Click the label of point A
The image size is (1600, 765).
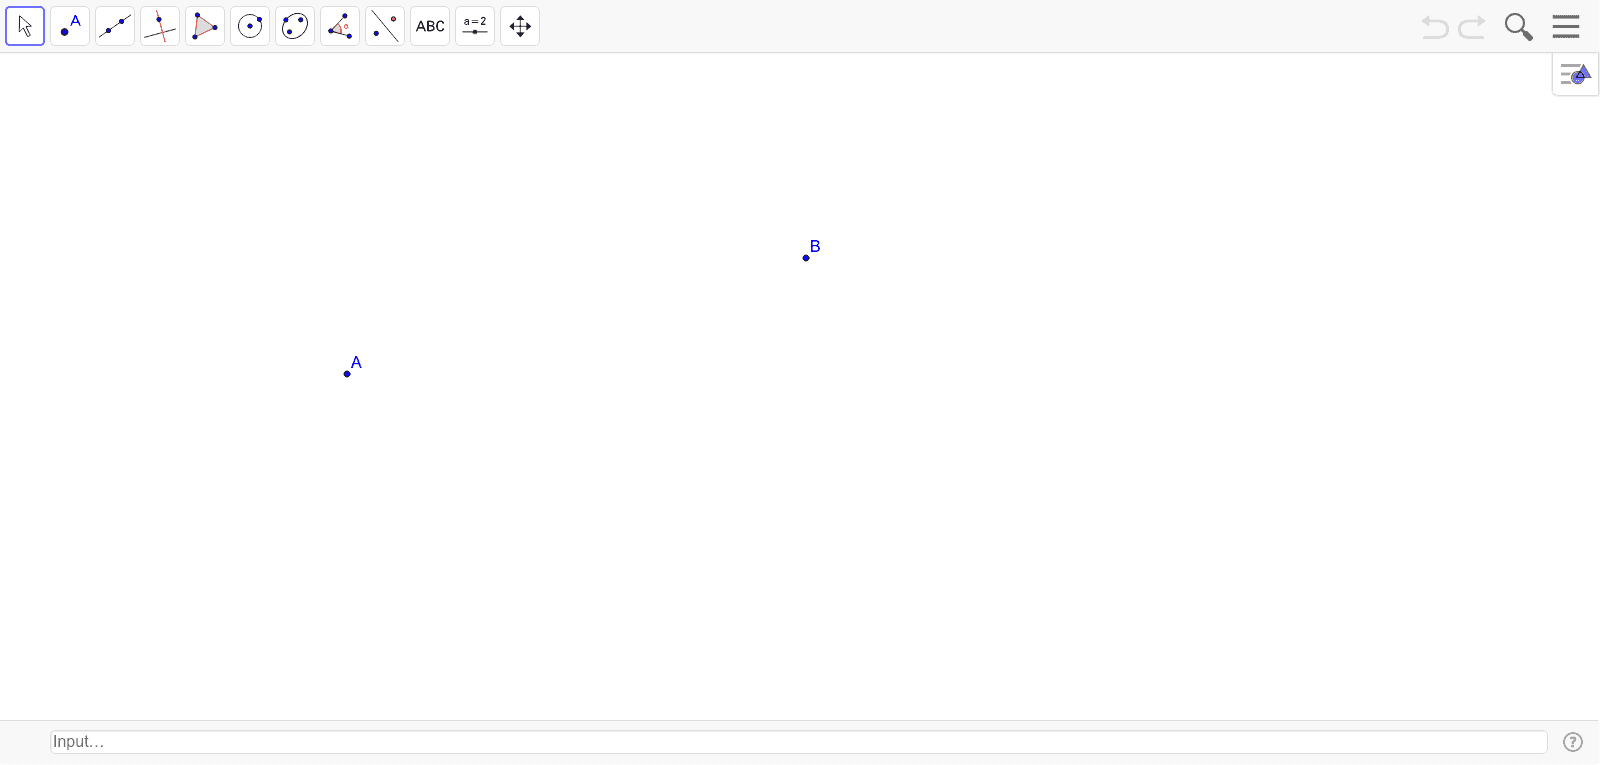tap(356, 362)
